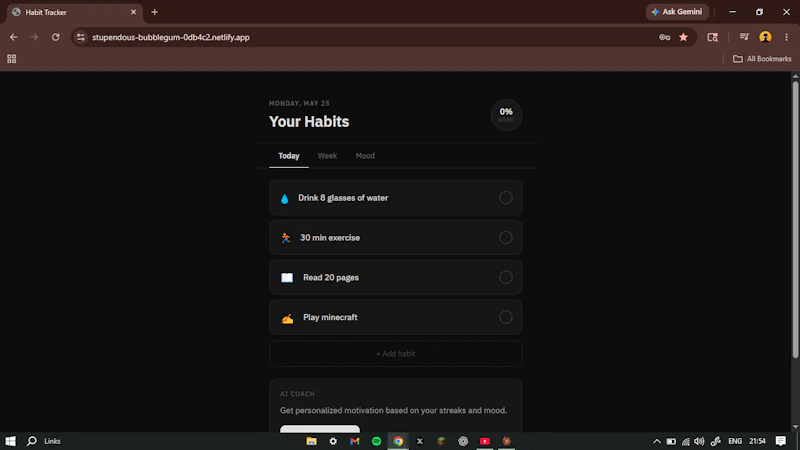Screen dimensions: 800x450
Task: View site information icon in address bar
Action: (81, 37)
